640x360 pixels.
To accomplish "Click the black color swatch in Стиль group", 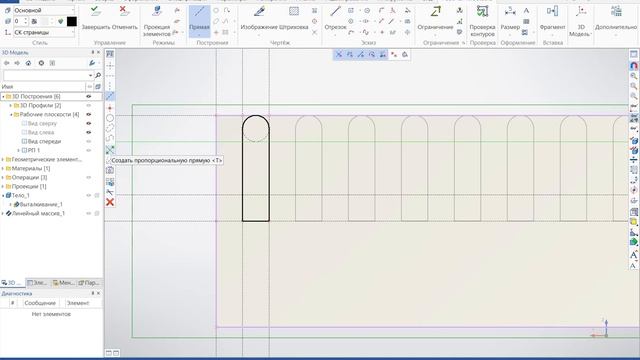I will tap(71, 21).
